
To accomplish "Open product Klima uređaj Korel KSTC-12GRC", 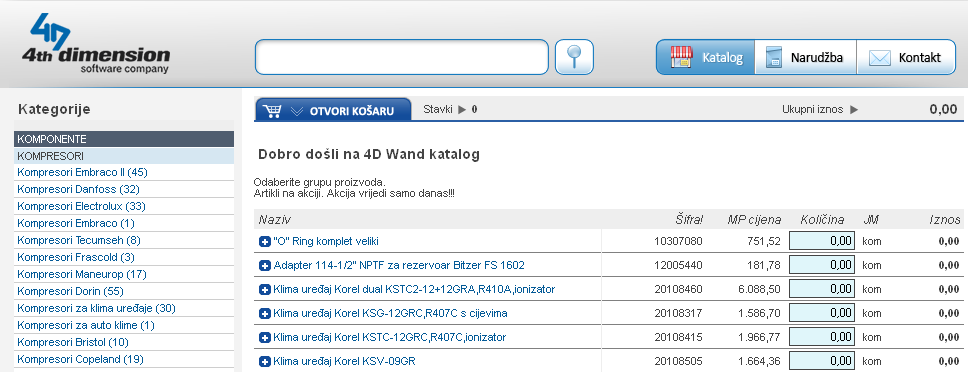I will point(390,337).
